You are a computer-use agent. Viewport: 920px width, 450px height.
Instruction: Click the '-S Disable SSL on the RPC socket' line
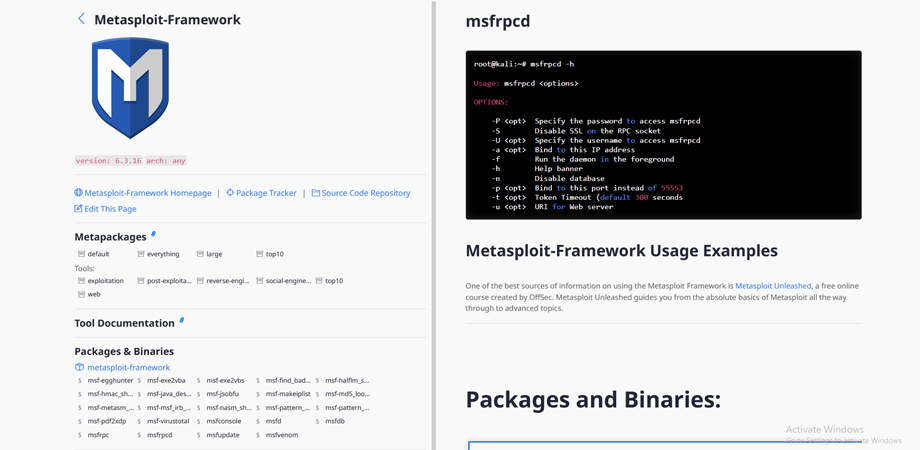point(577,131)
